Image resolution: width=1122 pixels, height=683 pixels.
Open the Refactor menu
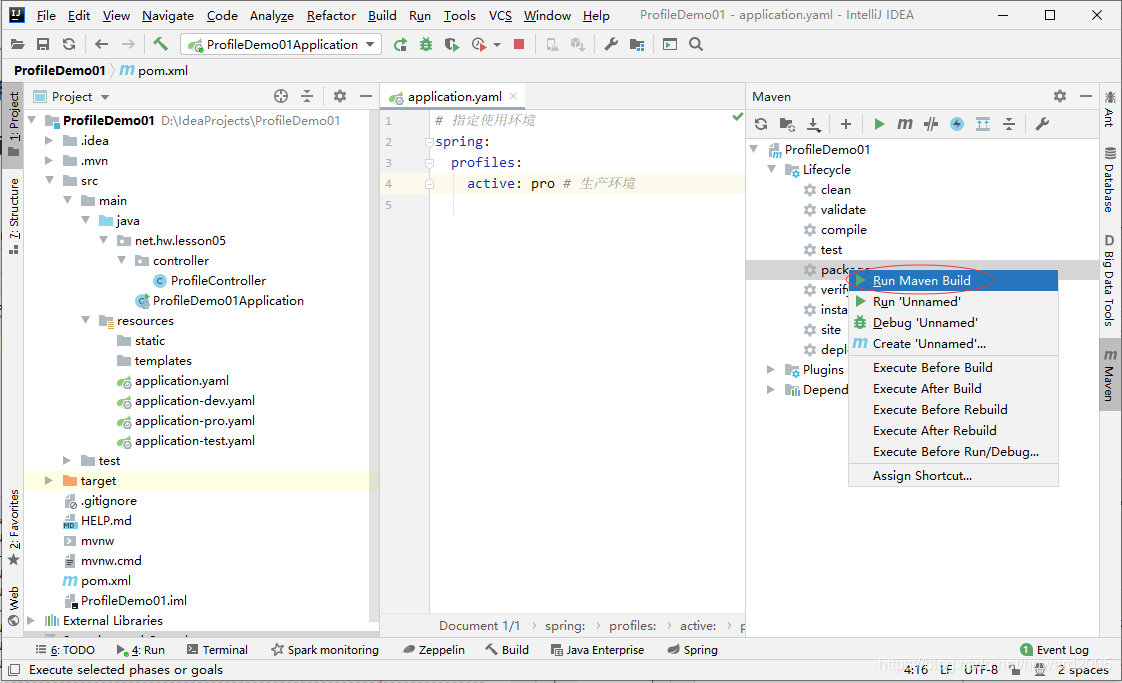point(331,15)
